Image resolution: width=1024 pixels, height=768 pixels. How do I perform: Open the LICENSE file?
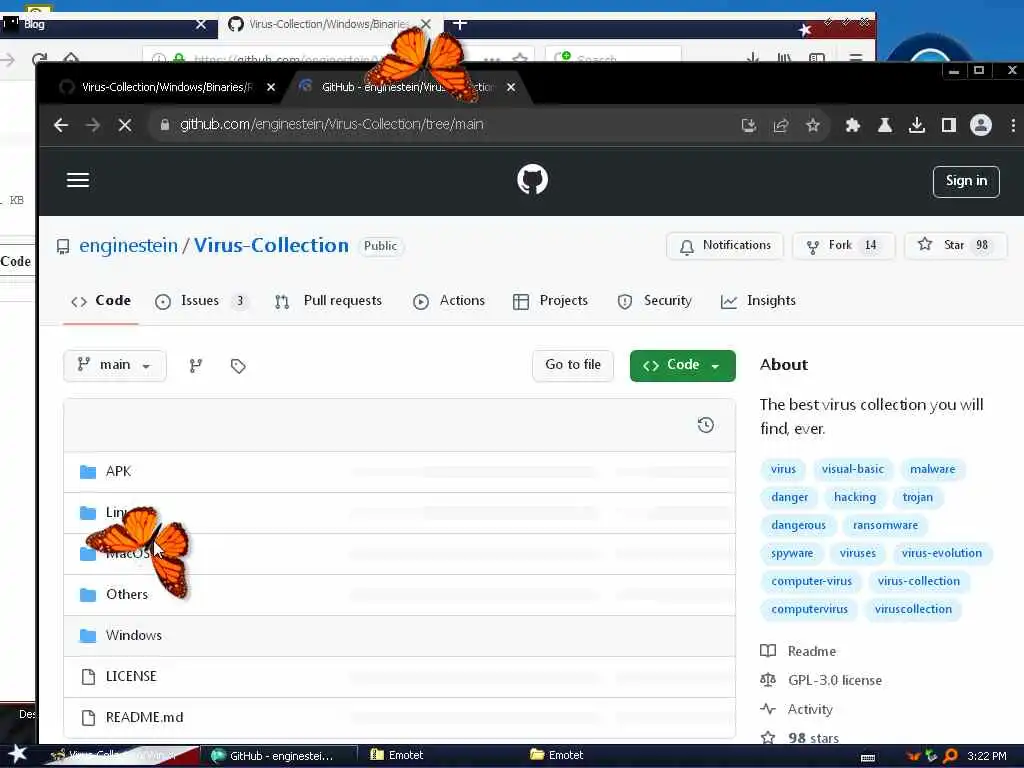pyautogui.click(x=131, y=677)
